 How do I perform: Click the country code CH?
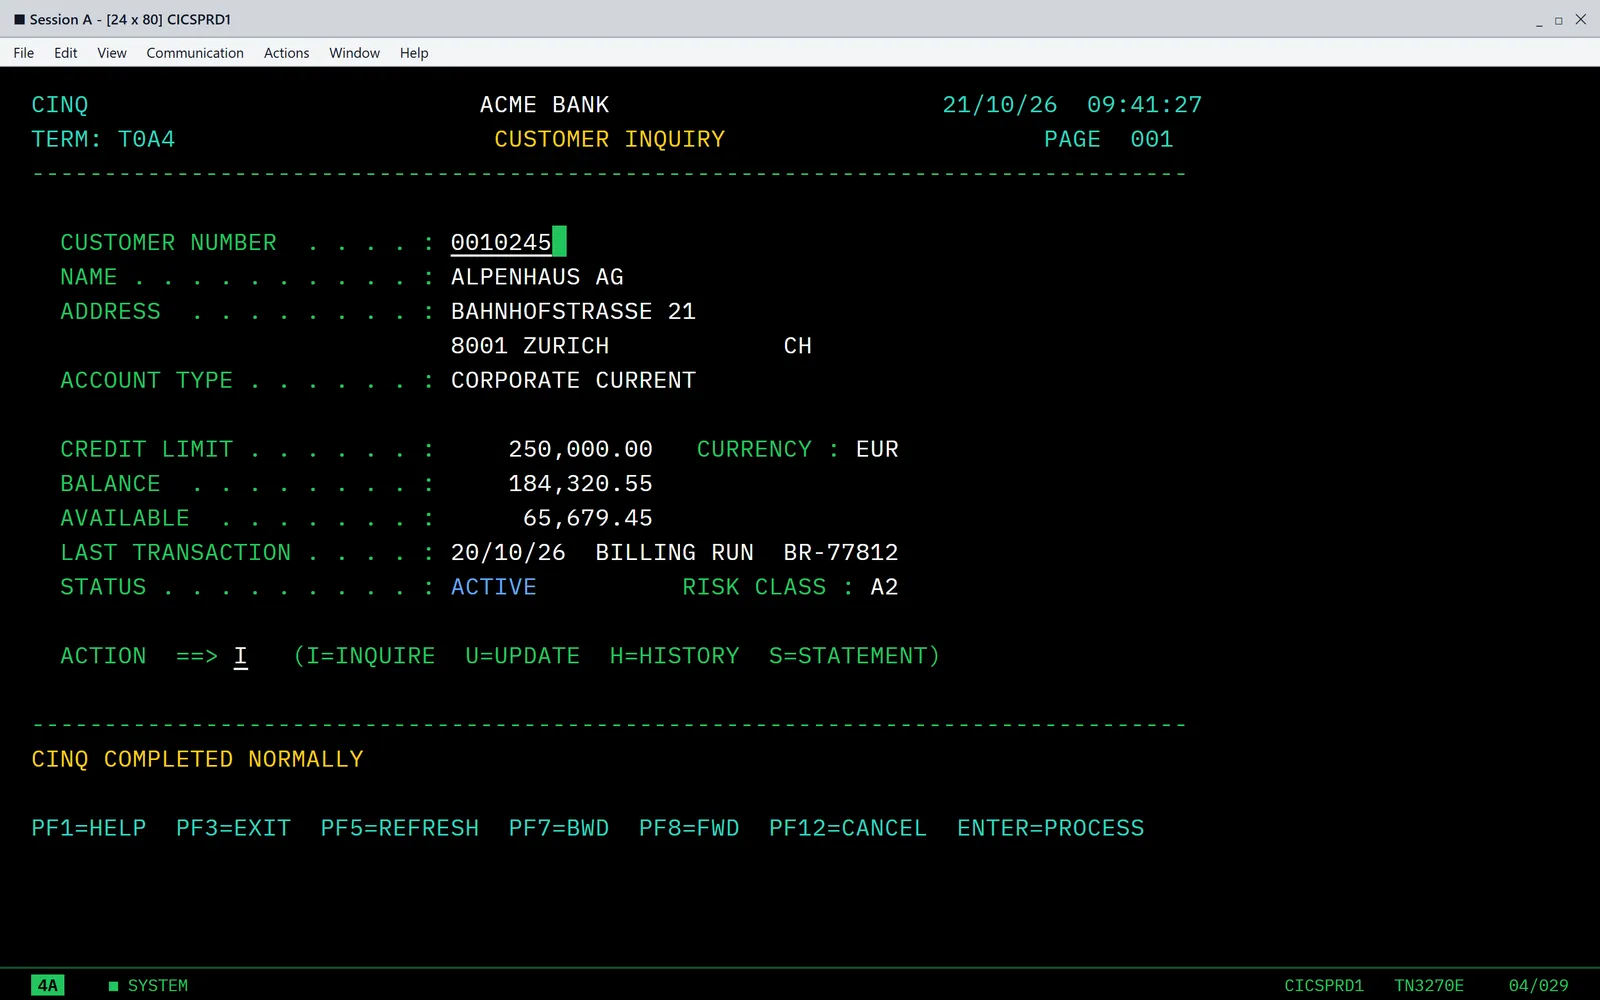[x=798, y=346]
